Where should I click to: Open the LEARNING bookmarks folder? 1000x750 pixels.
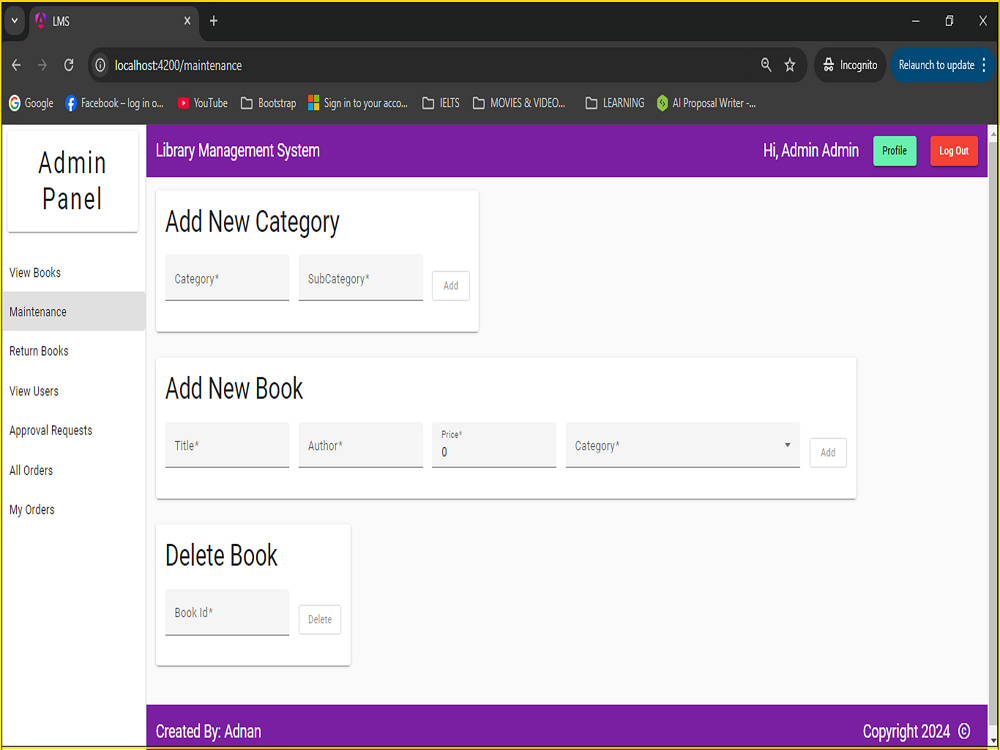615,103
